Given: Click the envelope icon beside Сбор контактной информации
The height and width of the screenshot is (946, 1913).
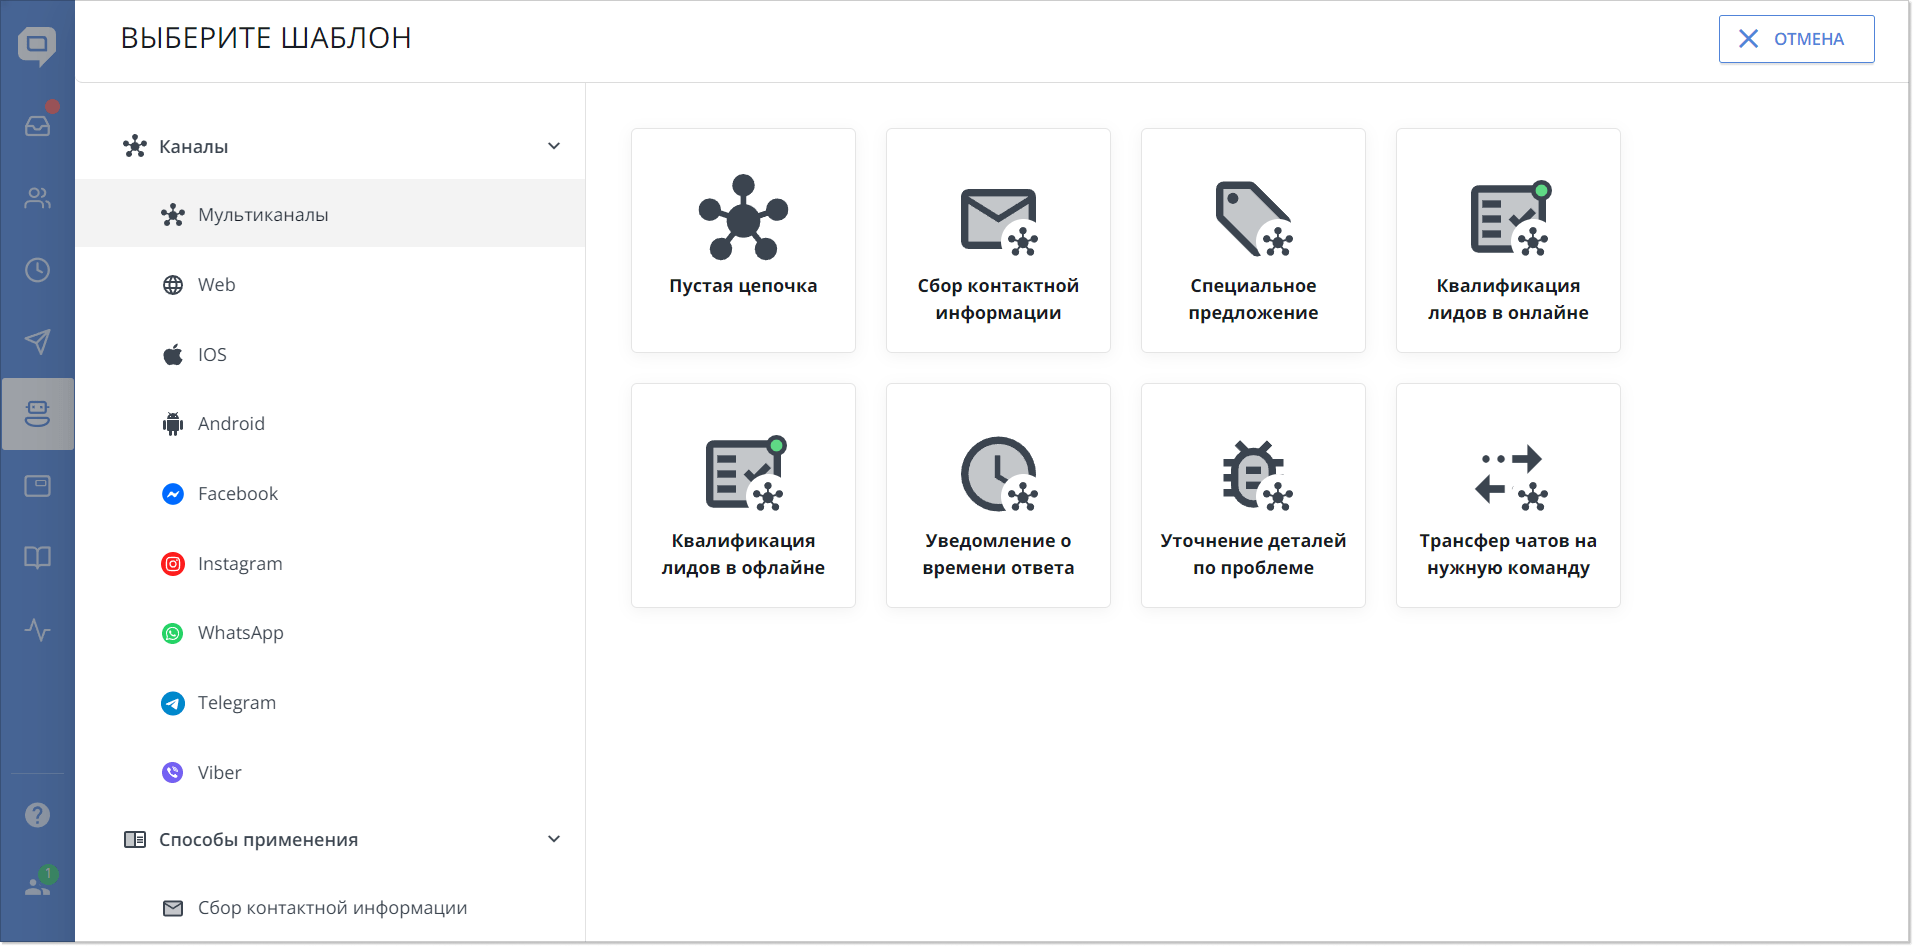Looking at the screenshot, I should coord(173,908).
